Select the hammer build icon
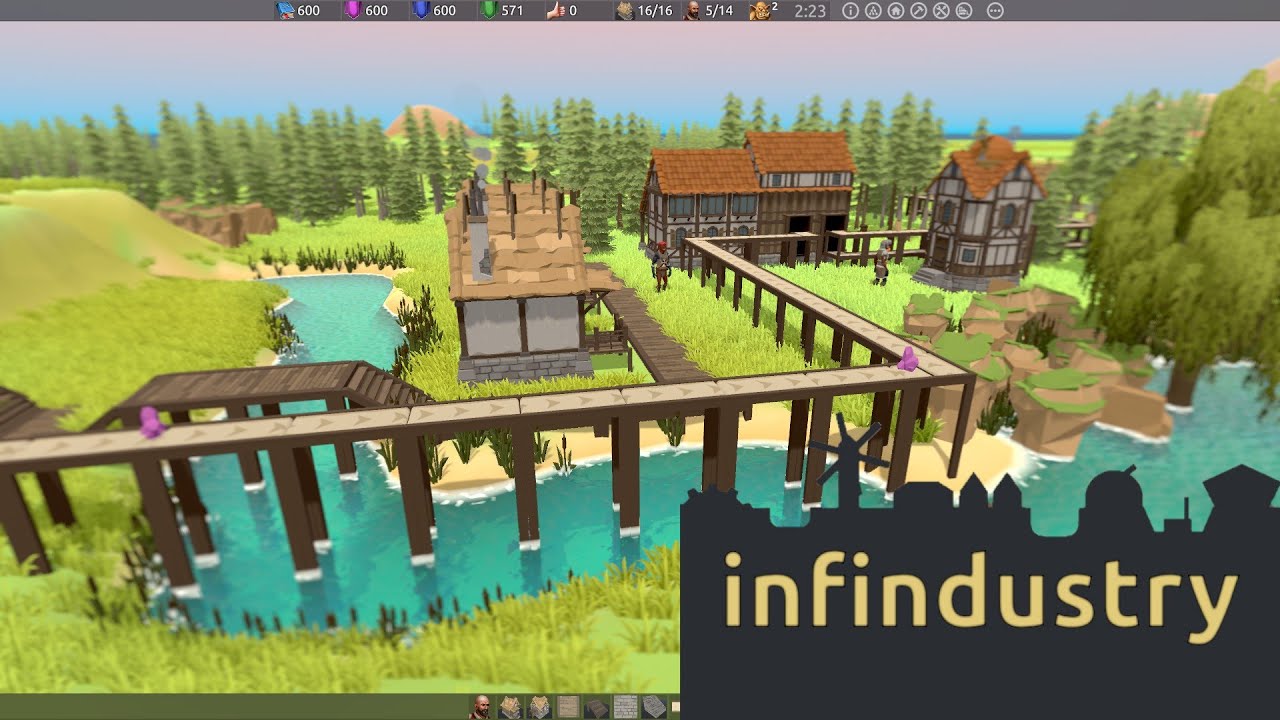This screenshot has width=1280, height=720. pyautogui.click(x=918, y=11)
